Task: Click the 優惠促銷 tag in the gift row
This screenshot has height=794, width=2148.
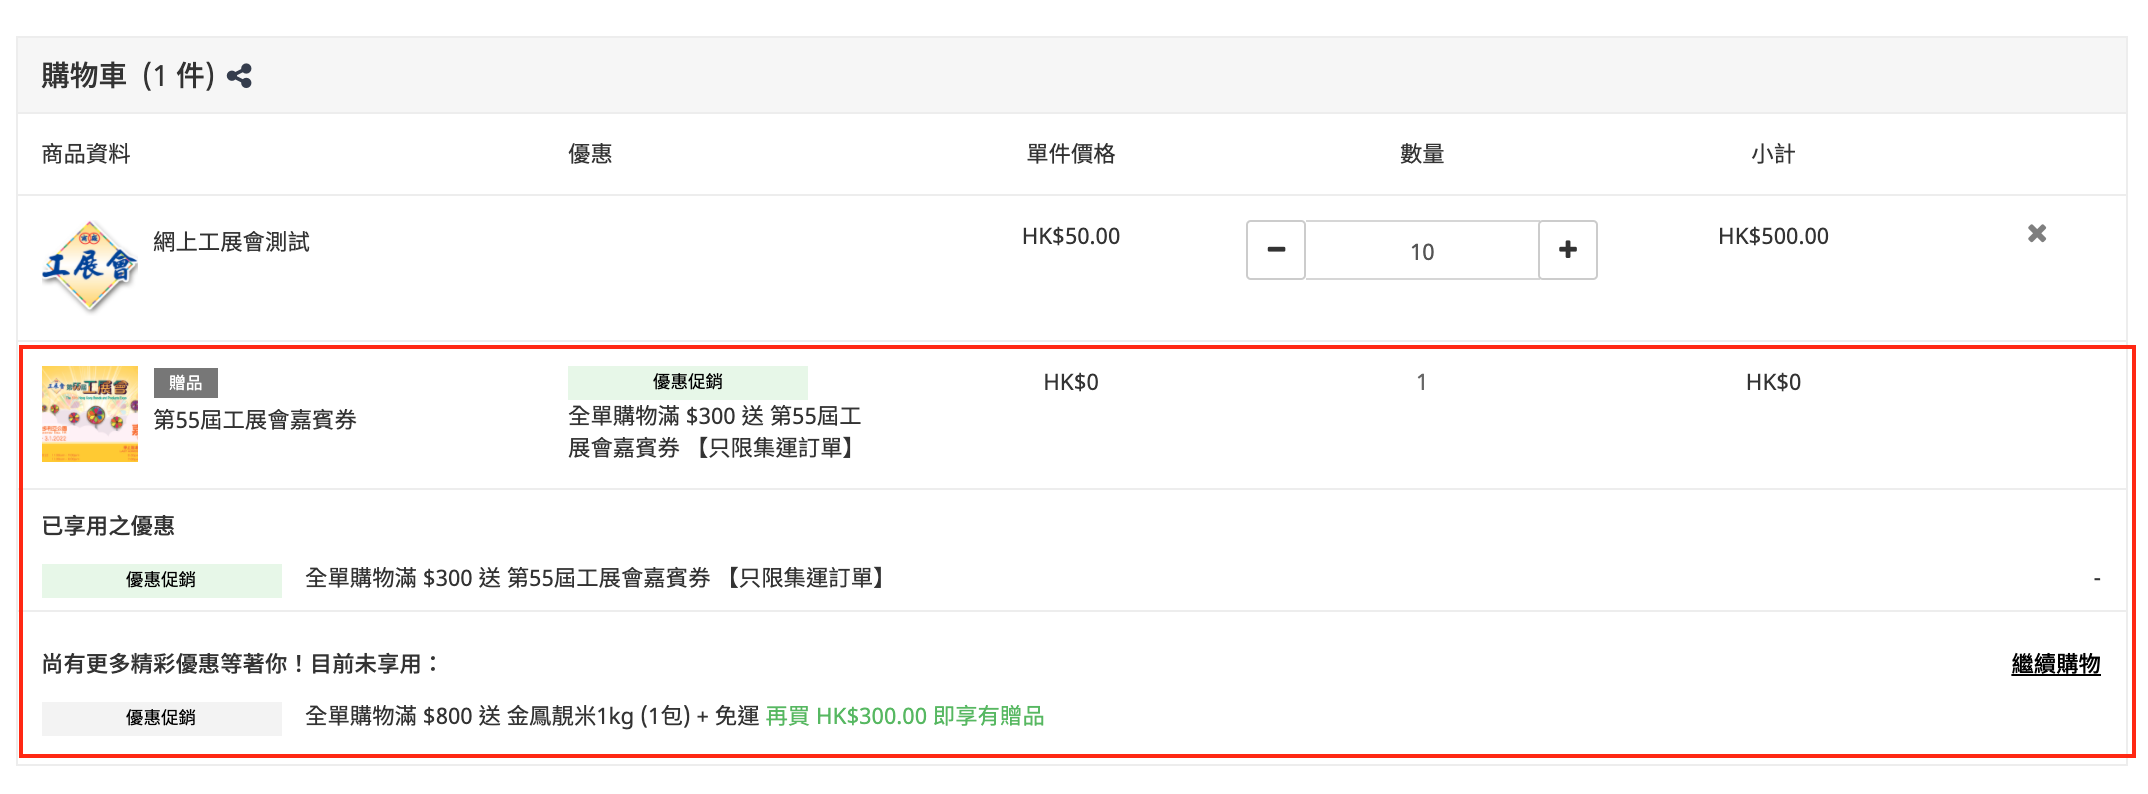Action: 688,382
